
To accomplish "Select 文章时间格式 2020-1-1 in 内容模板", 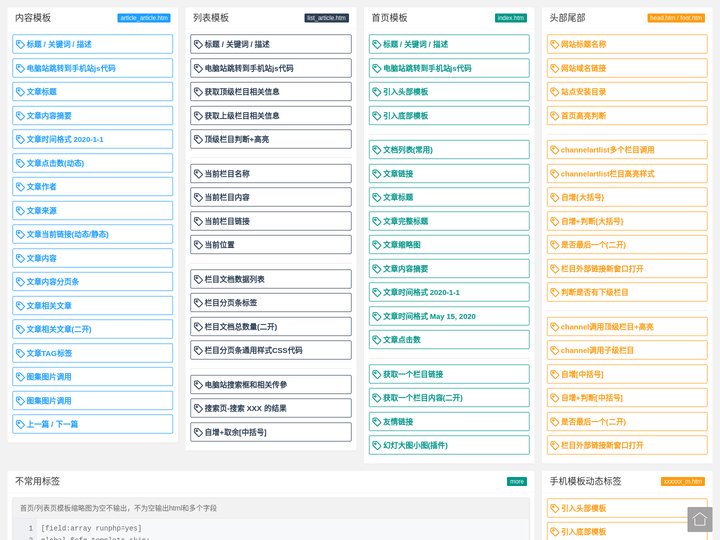I will click(x=93, y=139).
